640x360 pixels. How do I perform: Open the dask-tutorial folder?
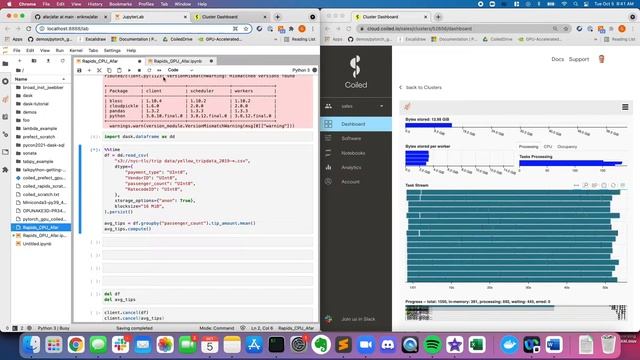coord(36,104)
